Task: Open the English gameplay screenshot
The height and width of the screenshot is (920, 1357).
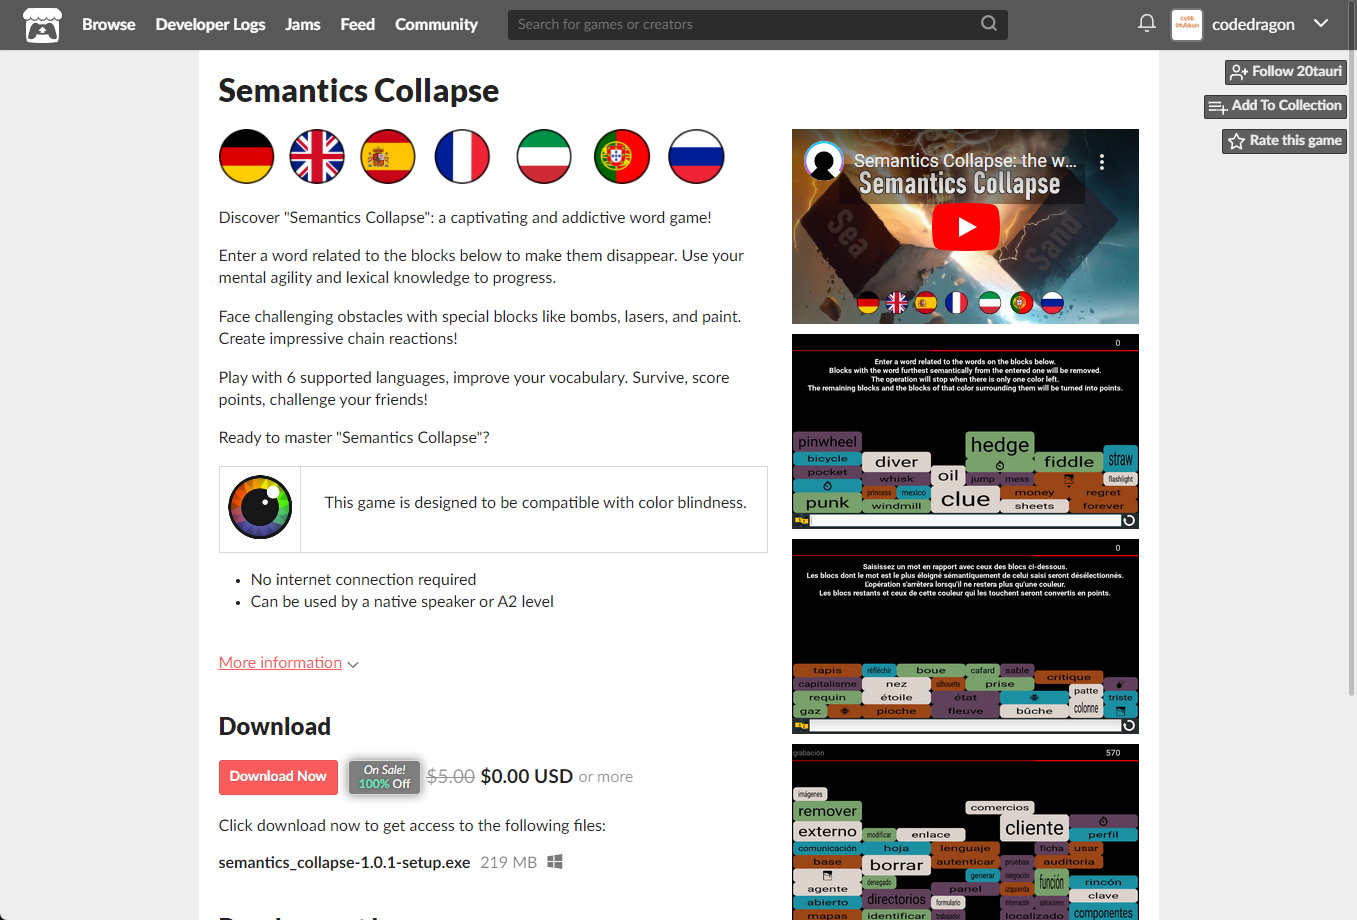Action: pos(965,431)
